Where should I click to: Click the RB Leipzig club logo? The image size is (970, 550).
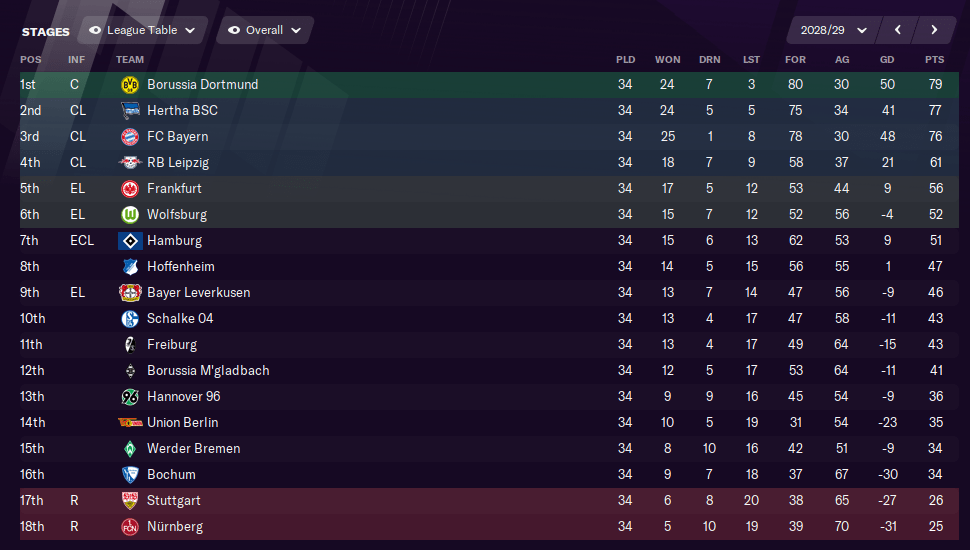[130, 163]
